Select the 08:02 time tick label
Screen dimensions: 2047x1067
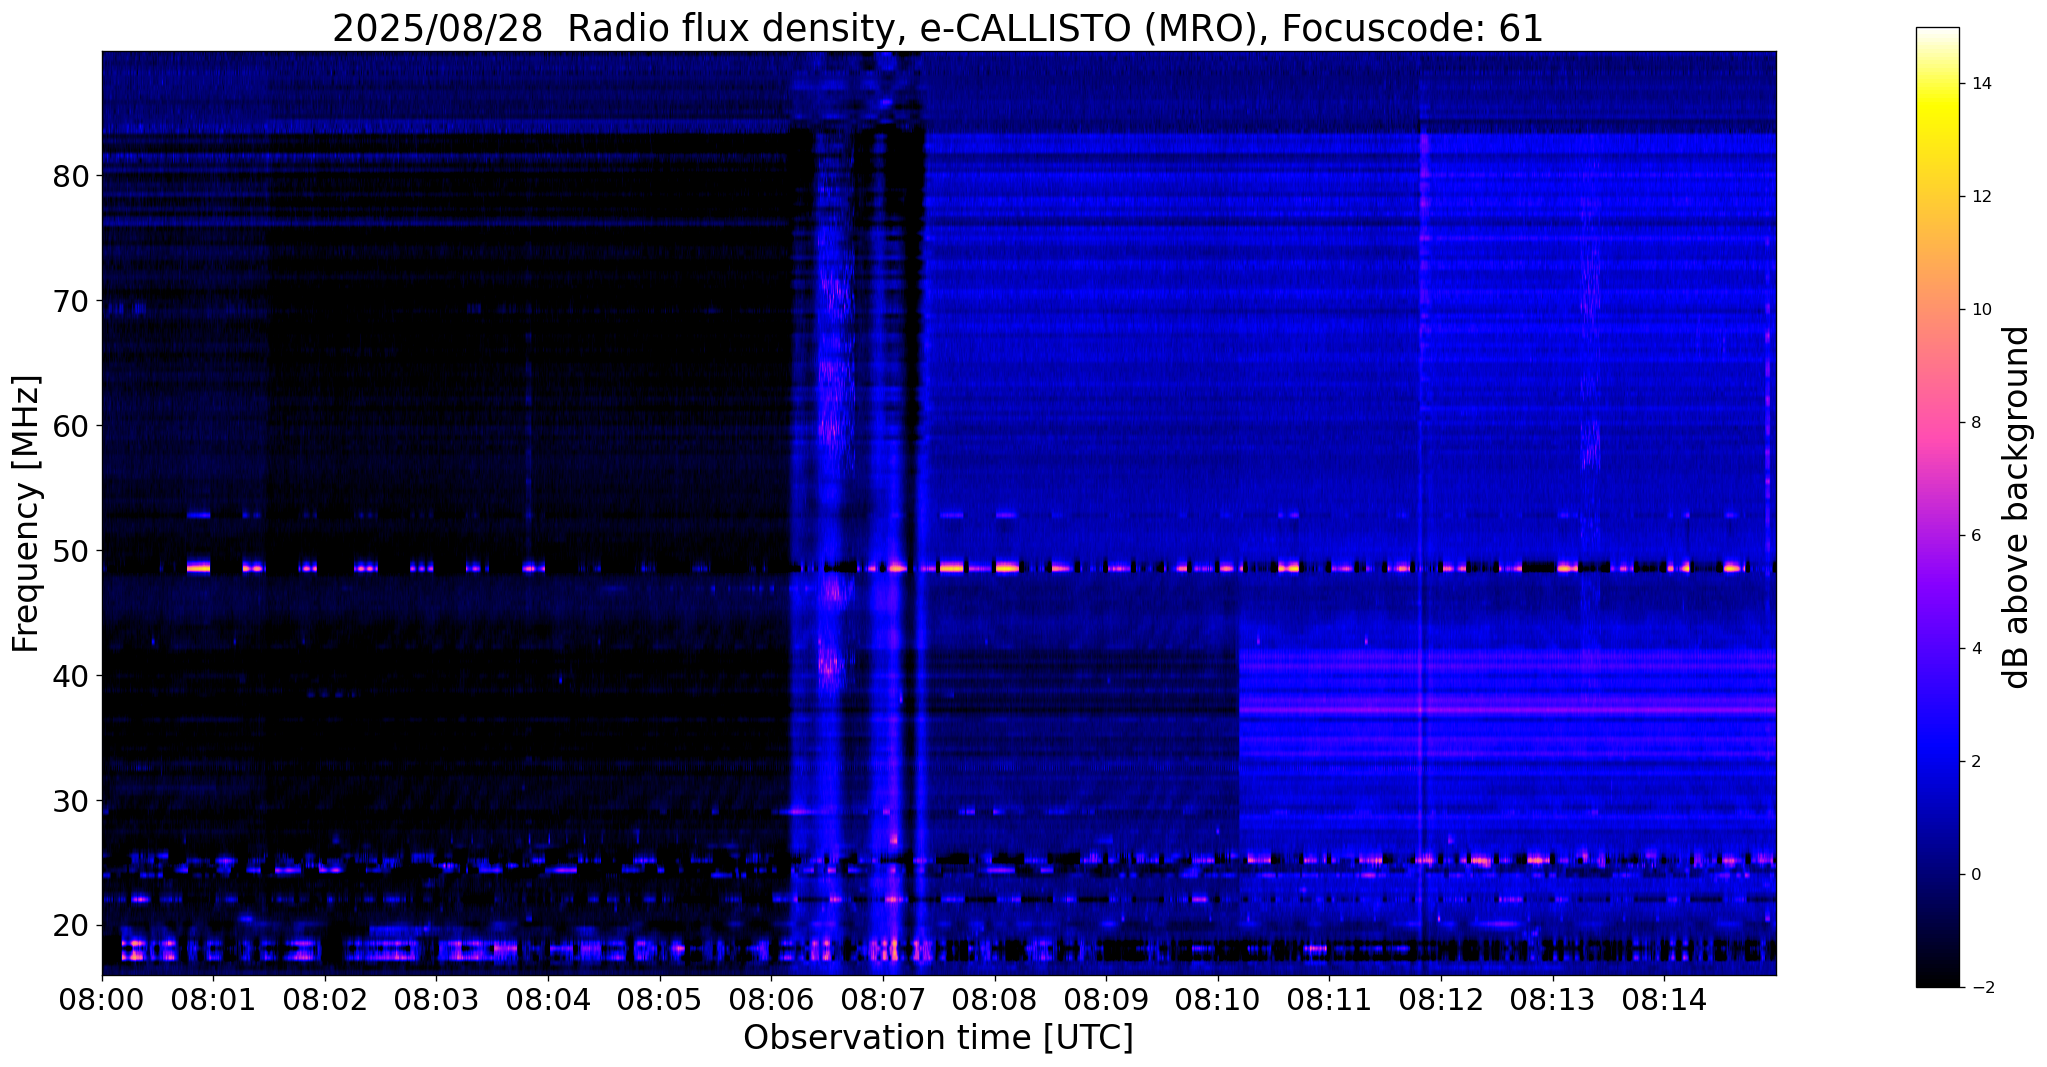[325, 999]
